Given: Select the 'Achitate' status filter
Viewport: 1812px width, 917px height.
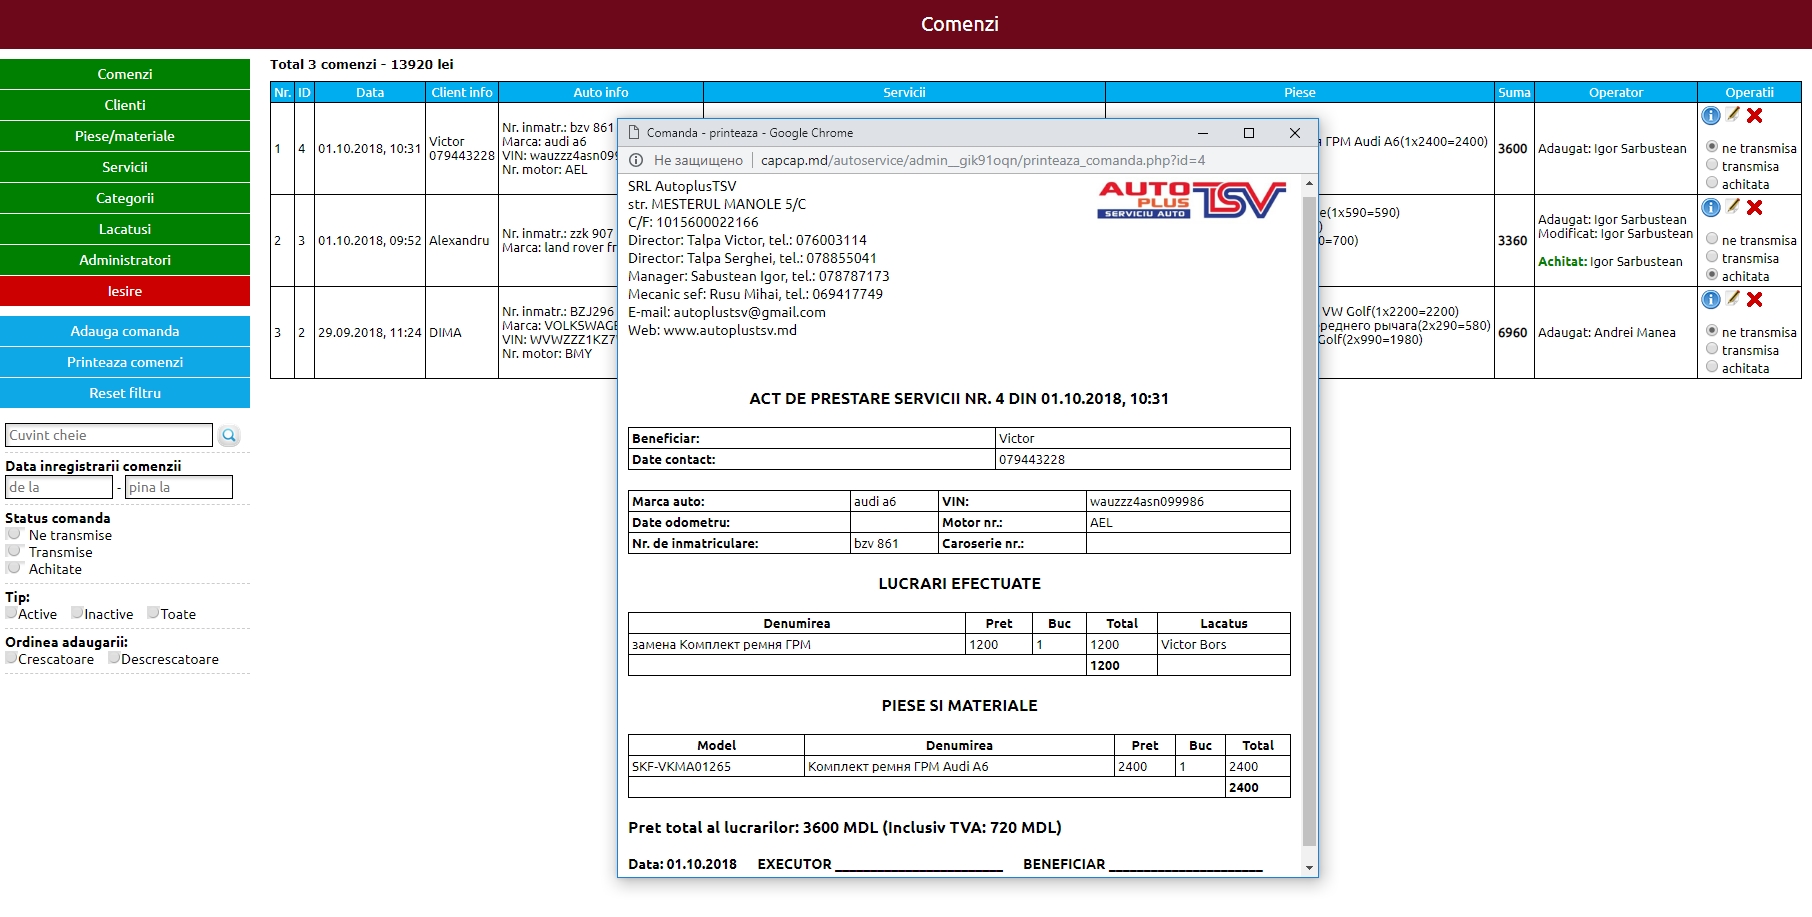Looking at the screenshot, I should point(14,568).
